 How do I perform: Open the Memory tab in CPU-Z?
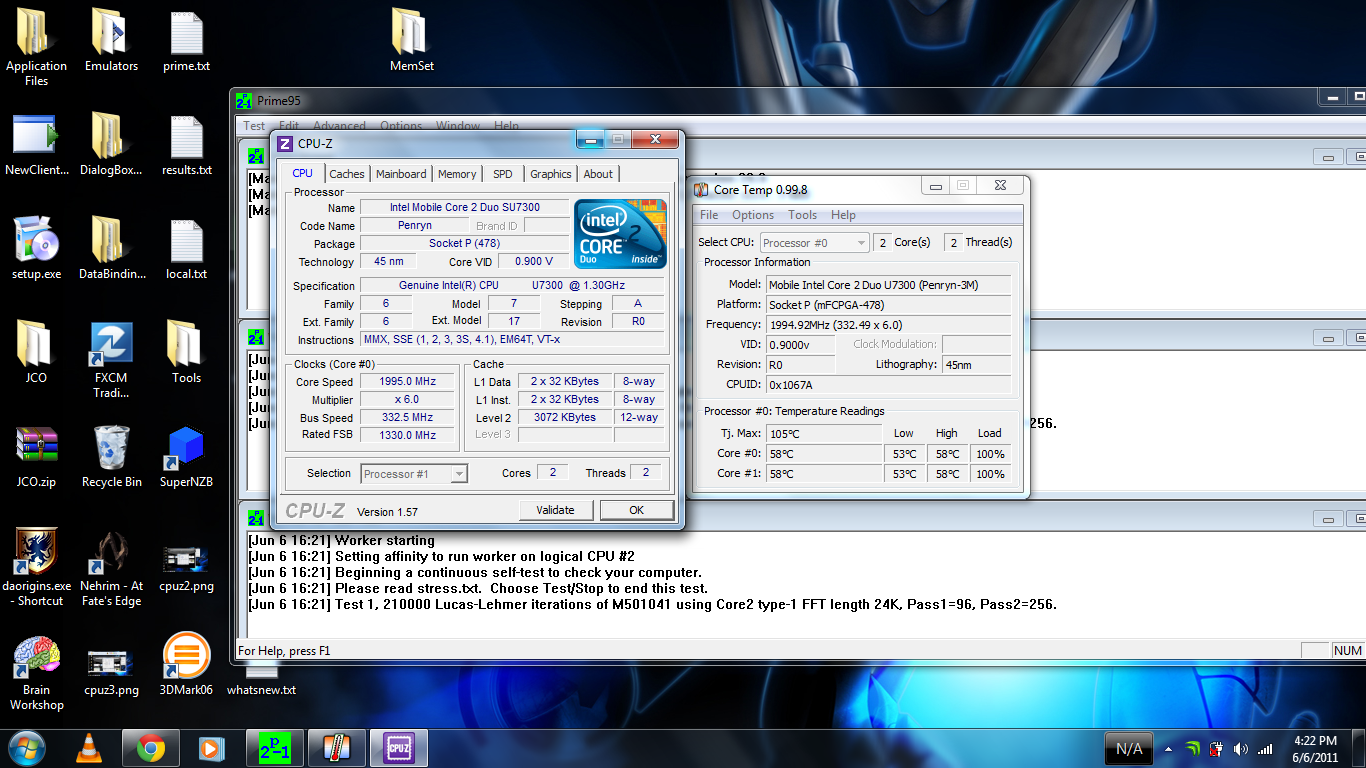[457, 174]
